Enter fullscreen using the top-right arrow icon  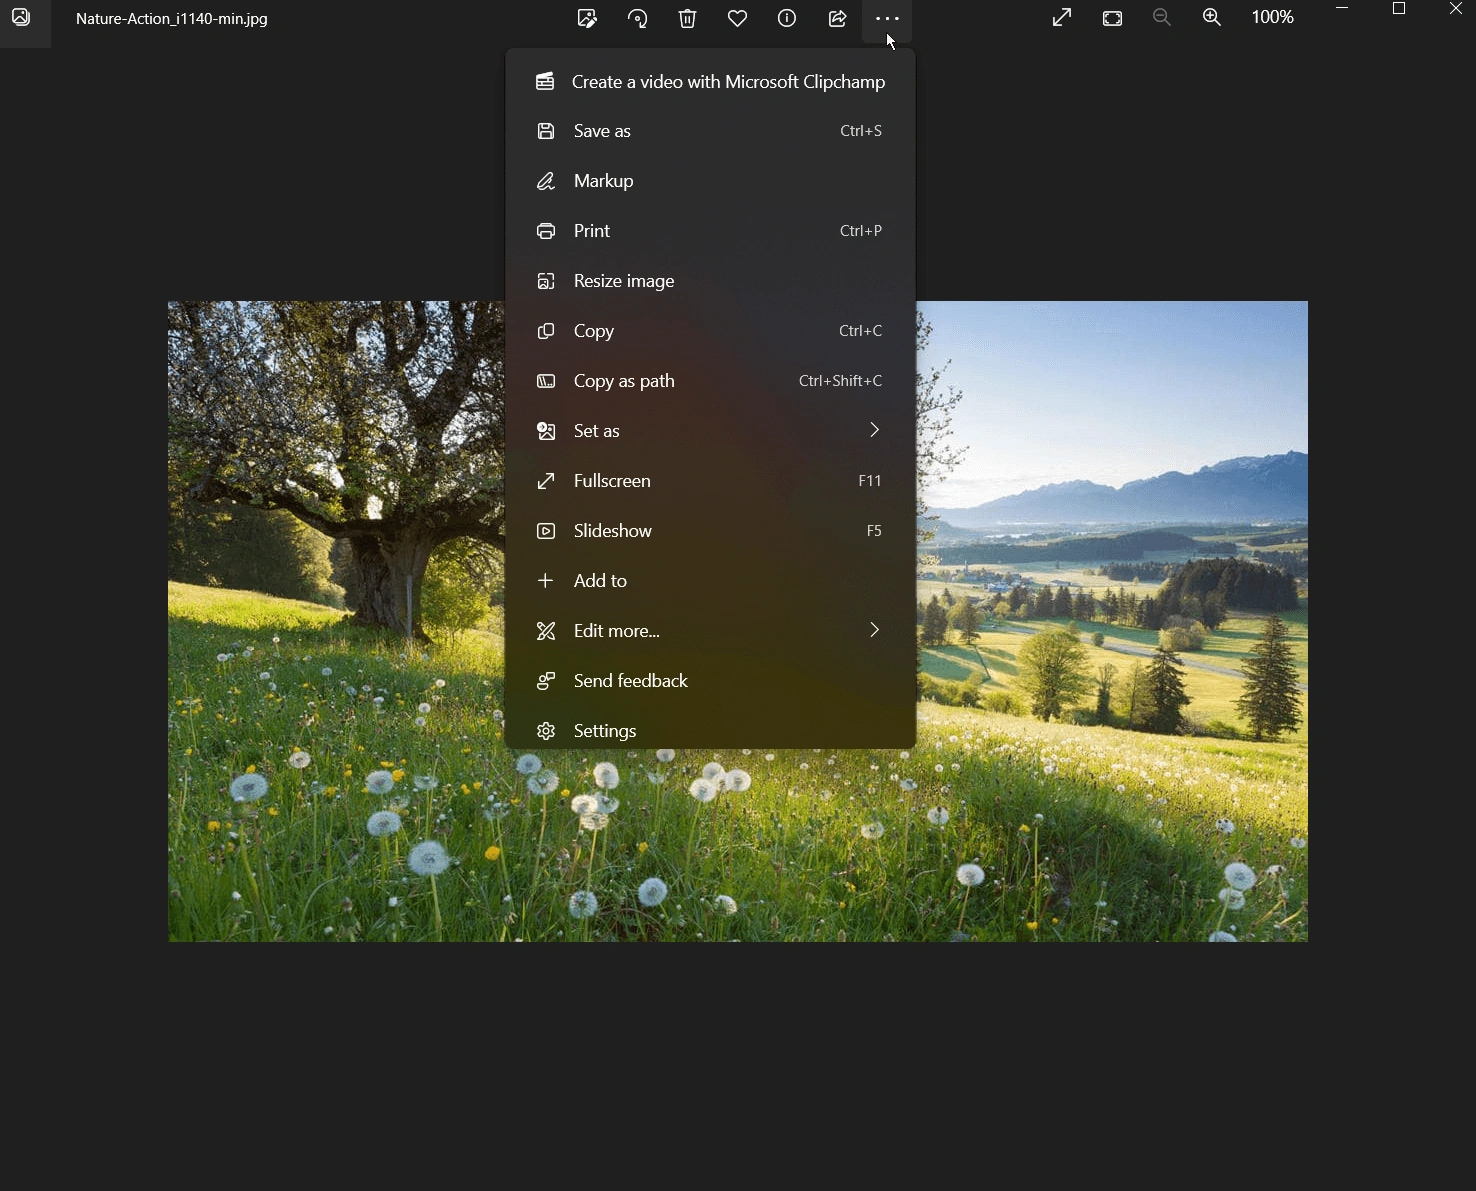click(1062, 18)
